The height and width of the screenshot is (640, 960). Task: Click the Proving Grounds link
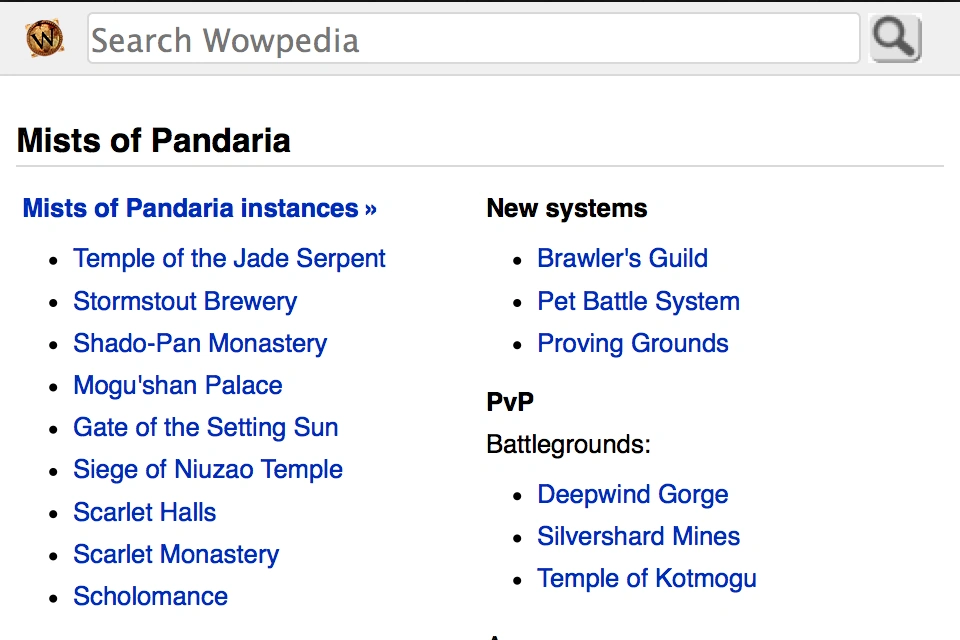[633, 343]
